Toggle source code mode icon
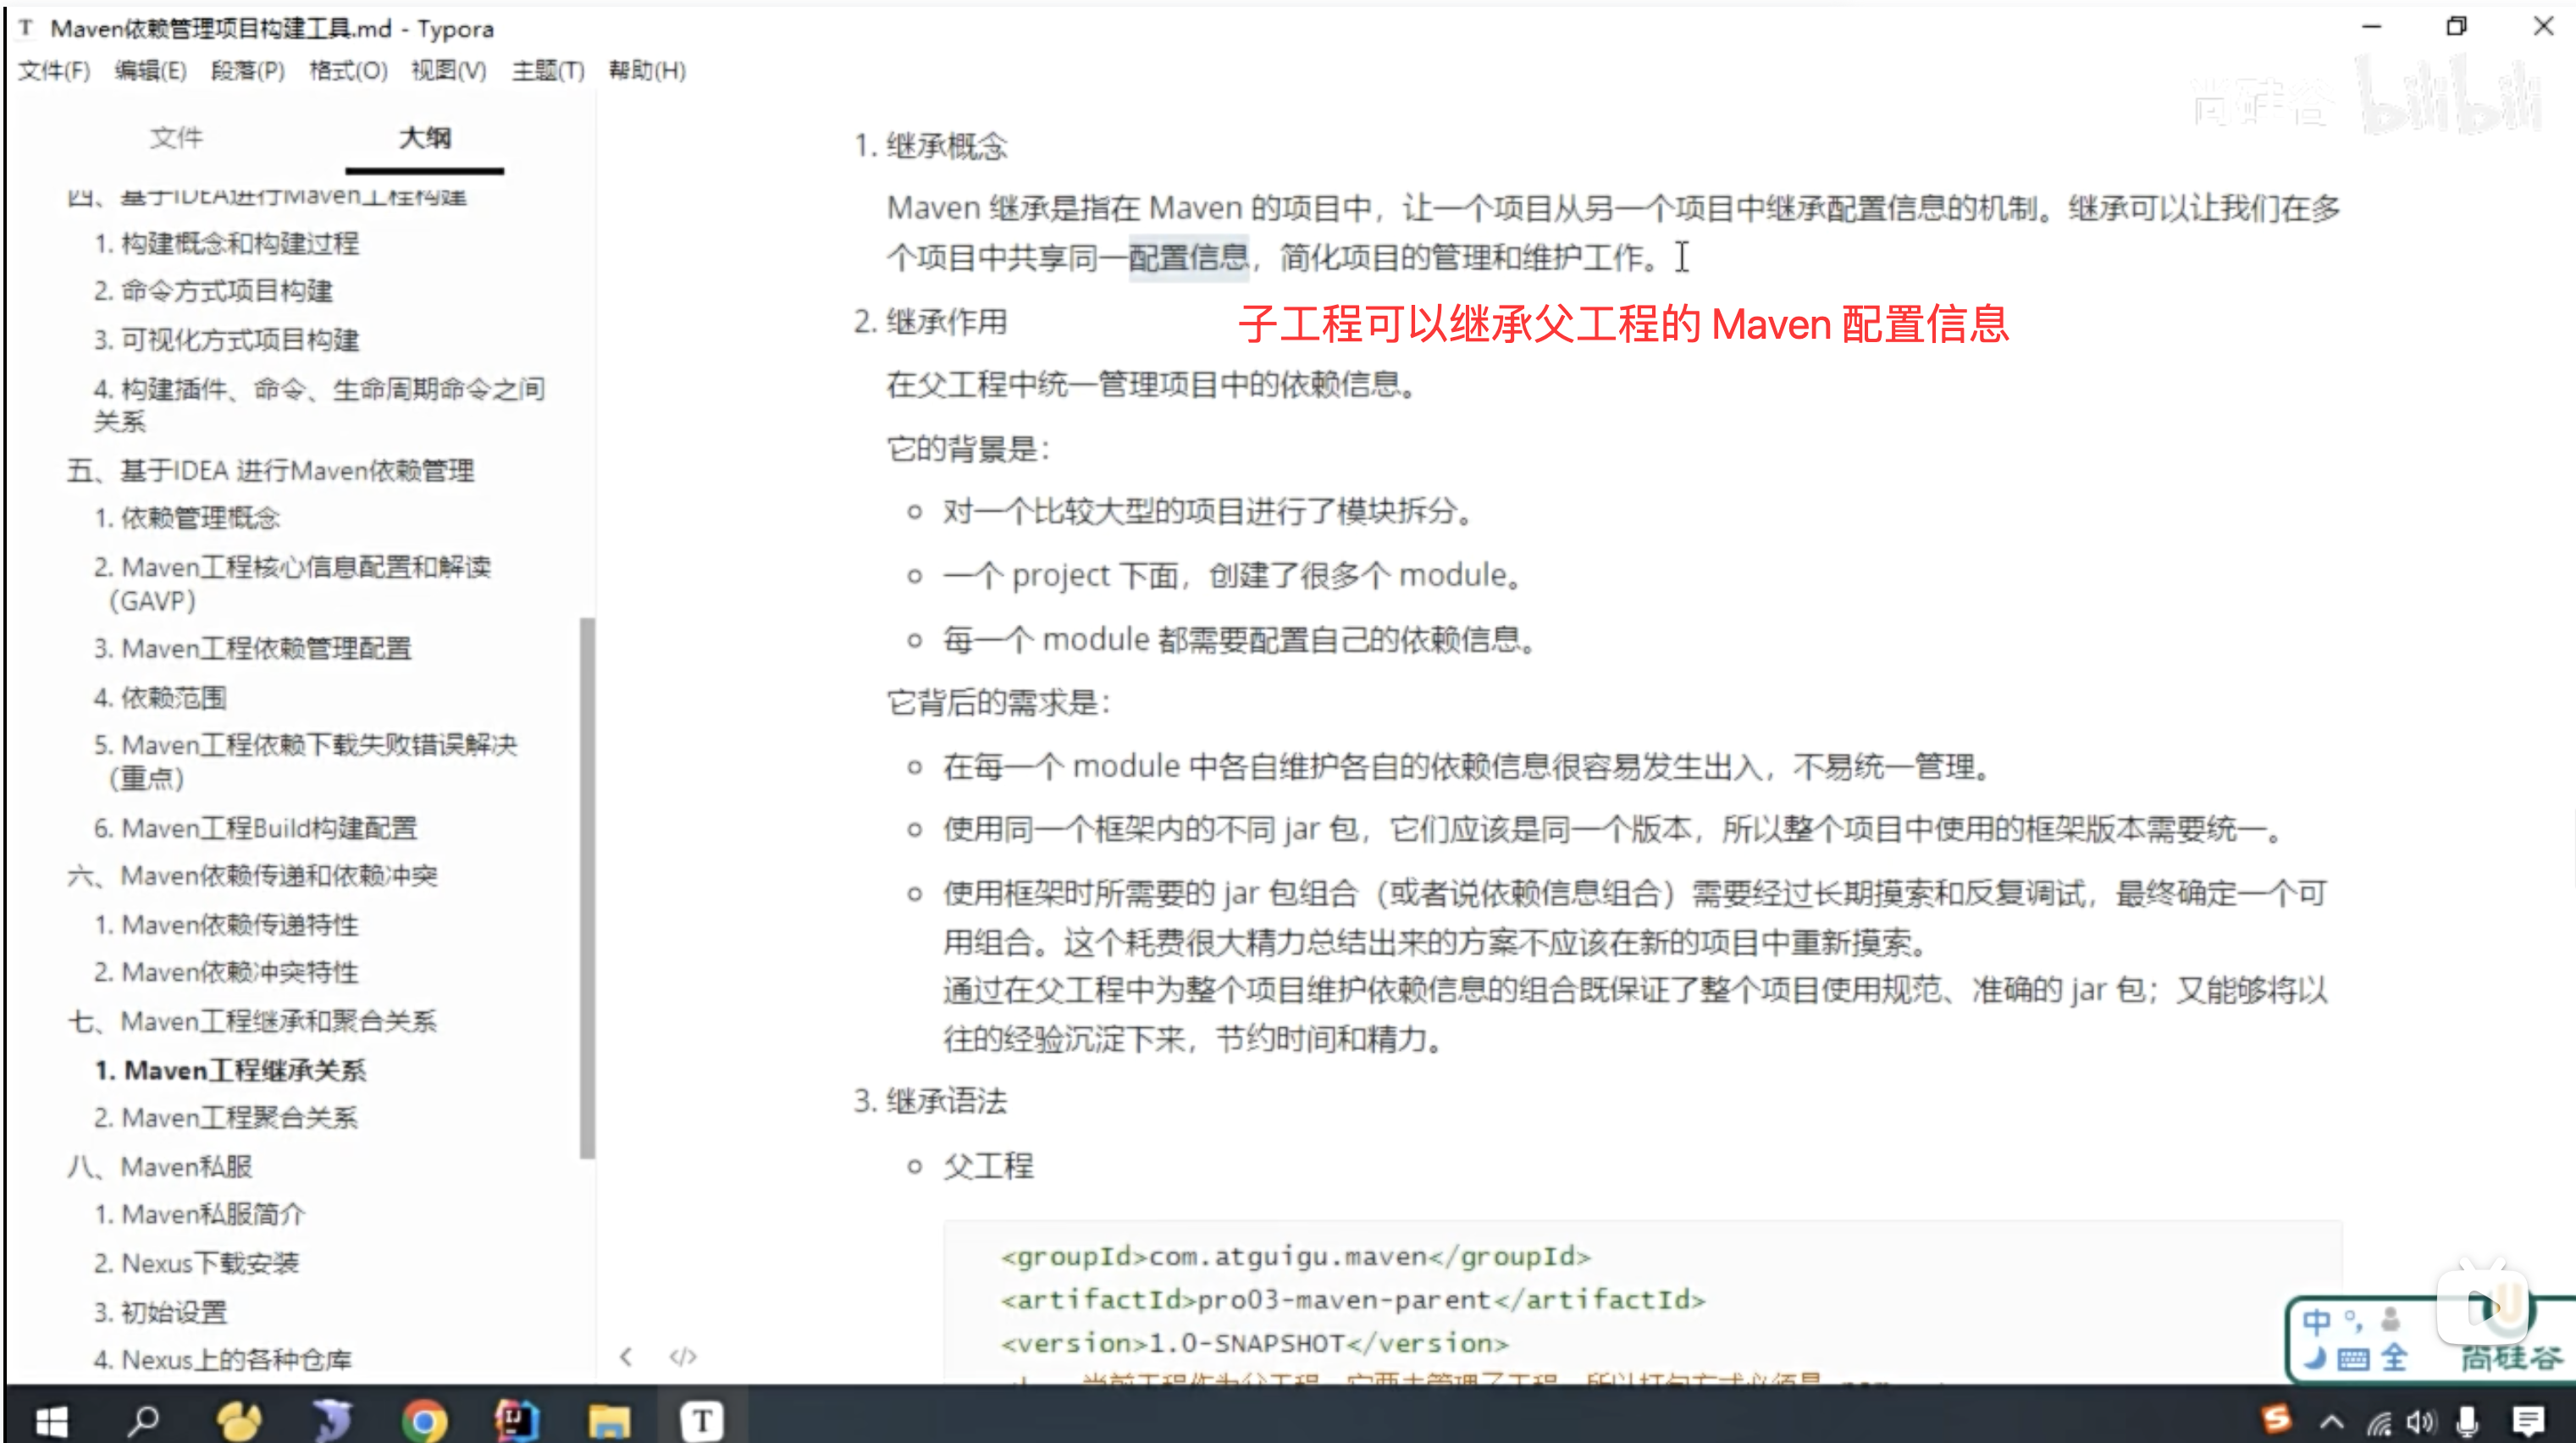 click(683, 1357)
